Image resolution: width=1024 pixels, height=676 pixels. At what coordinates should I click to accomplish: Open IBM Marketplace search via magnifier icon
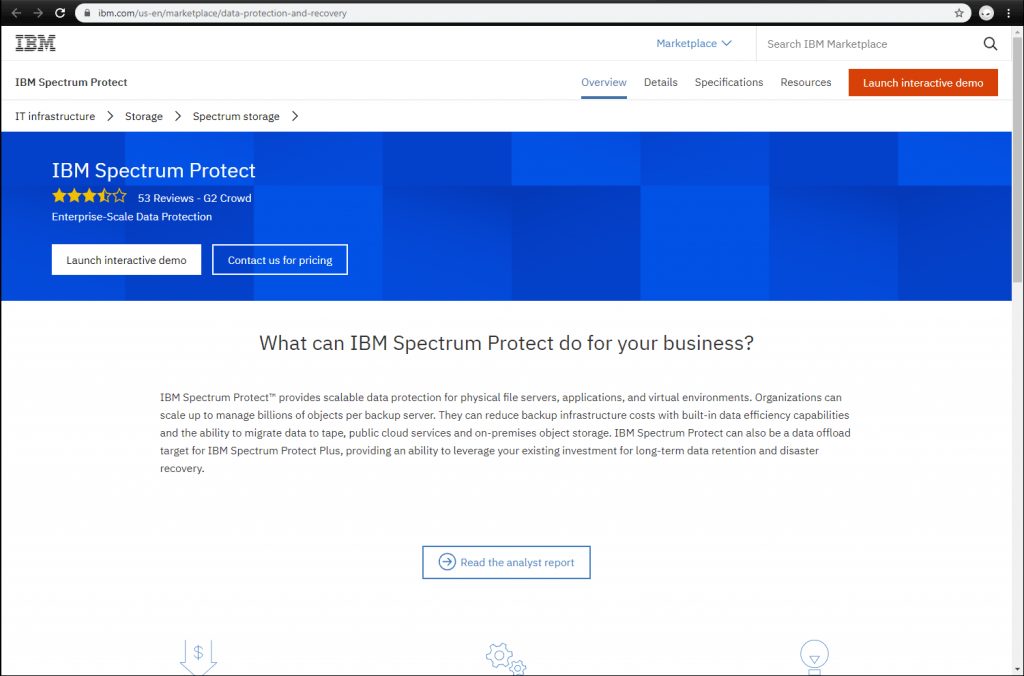point(990,44)
